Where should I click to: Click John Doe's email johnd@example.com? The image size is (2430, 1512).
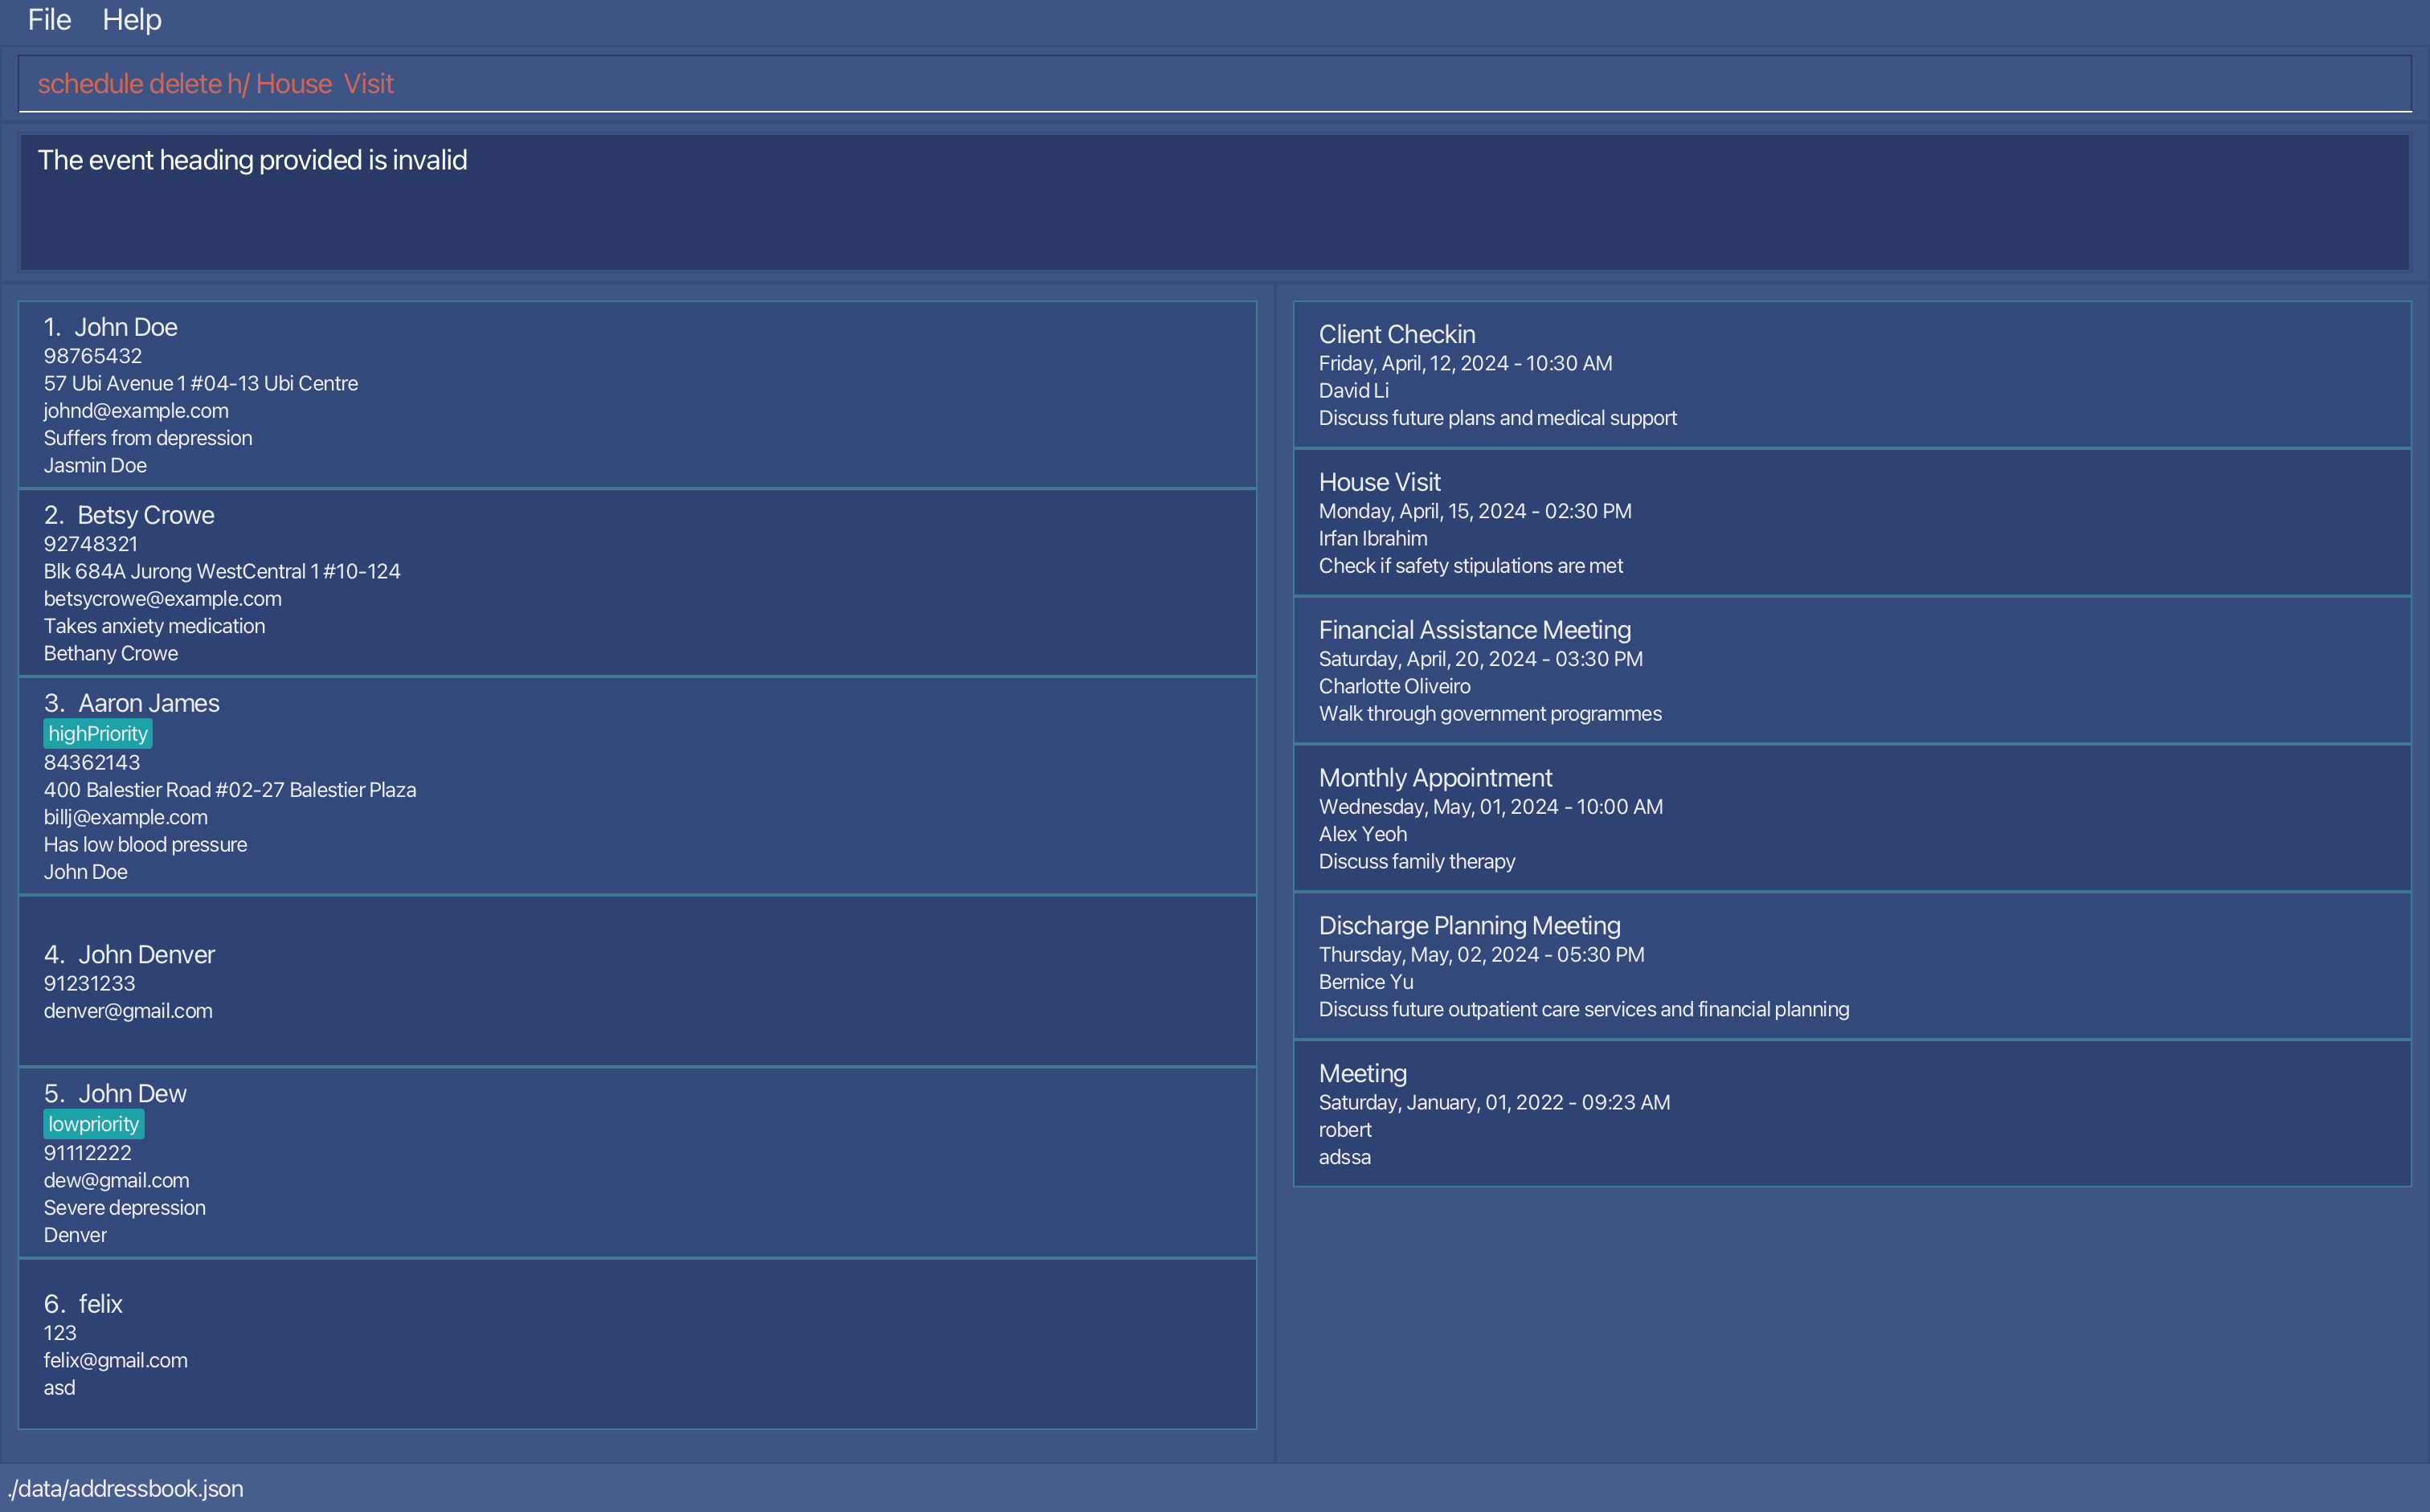[x=136, y=411]
